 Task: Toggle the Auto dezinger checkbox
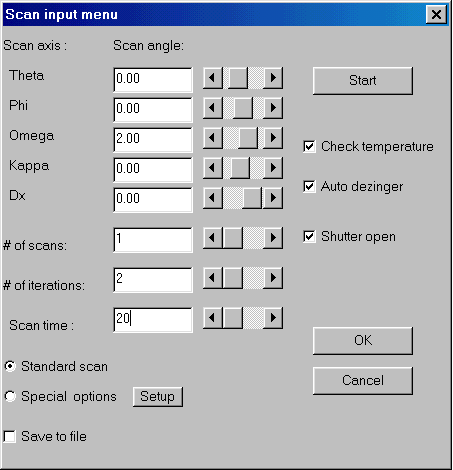click(309, 187)
